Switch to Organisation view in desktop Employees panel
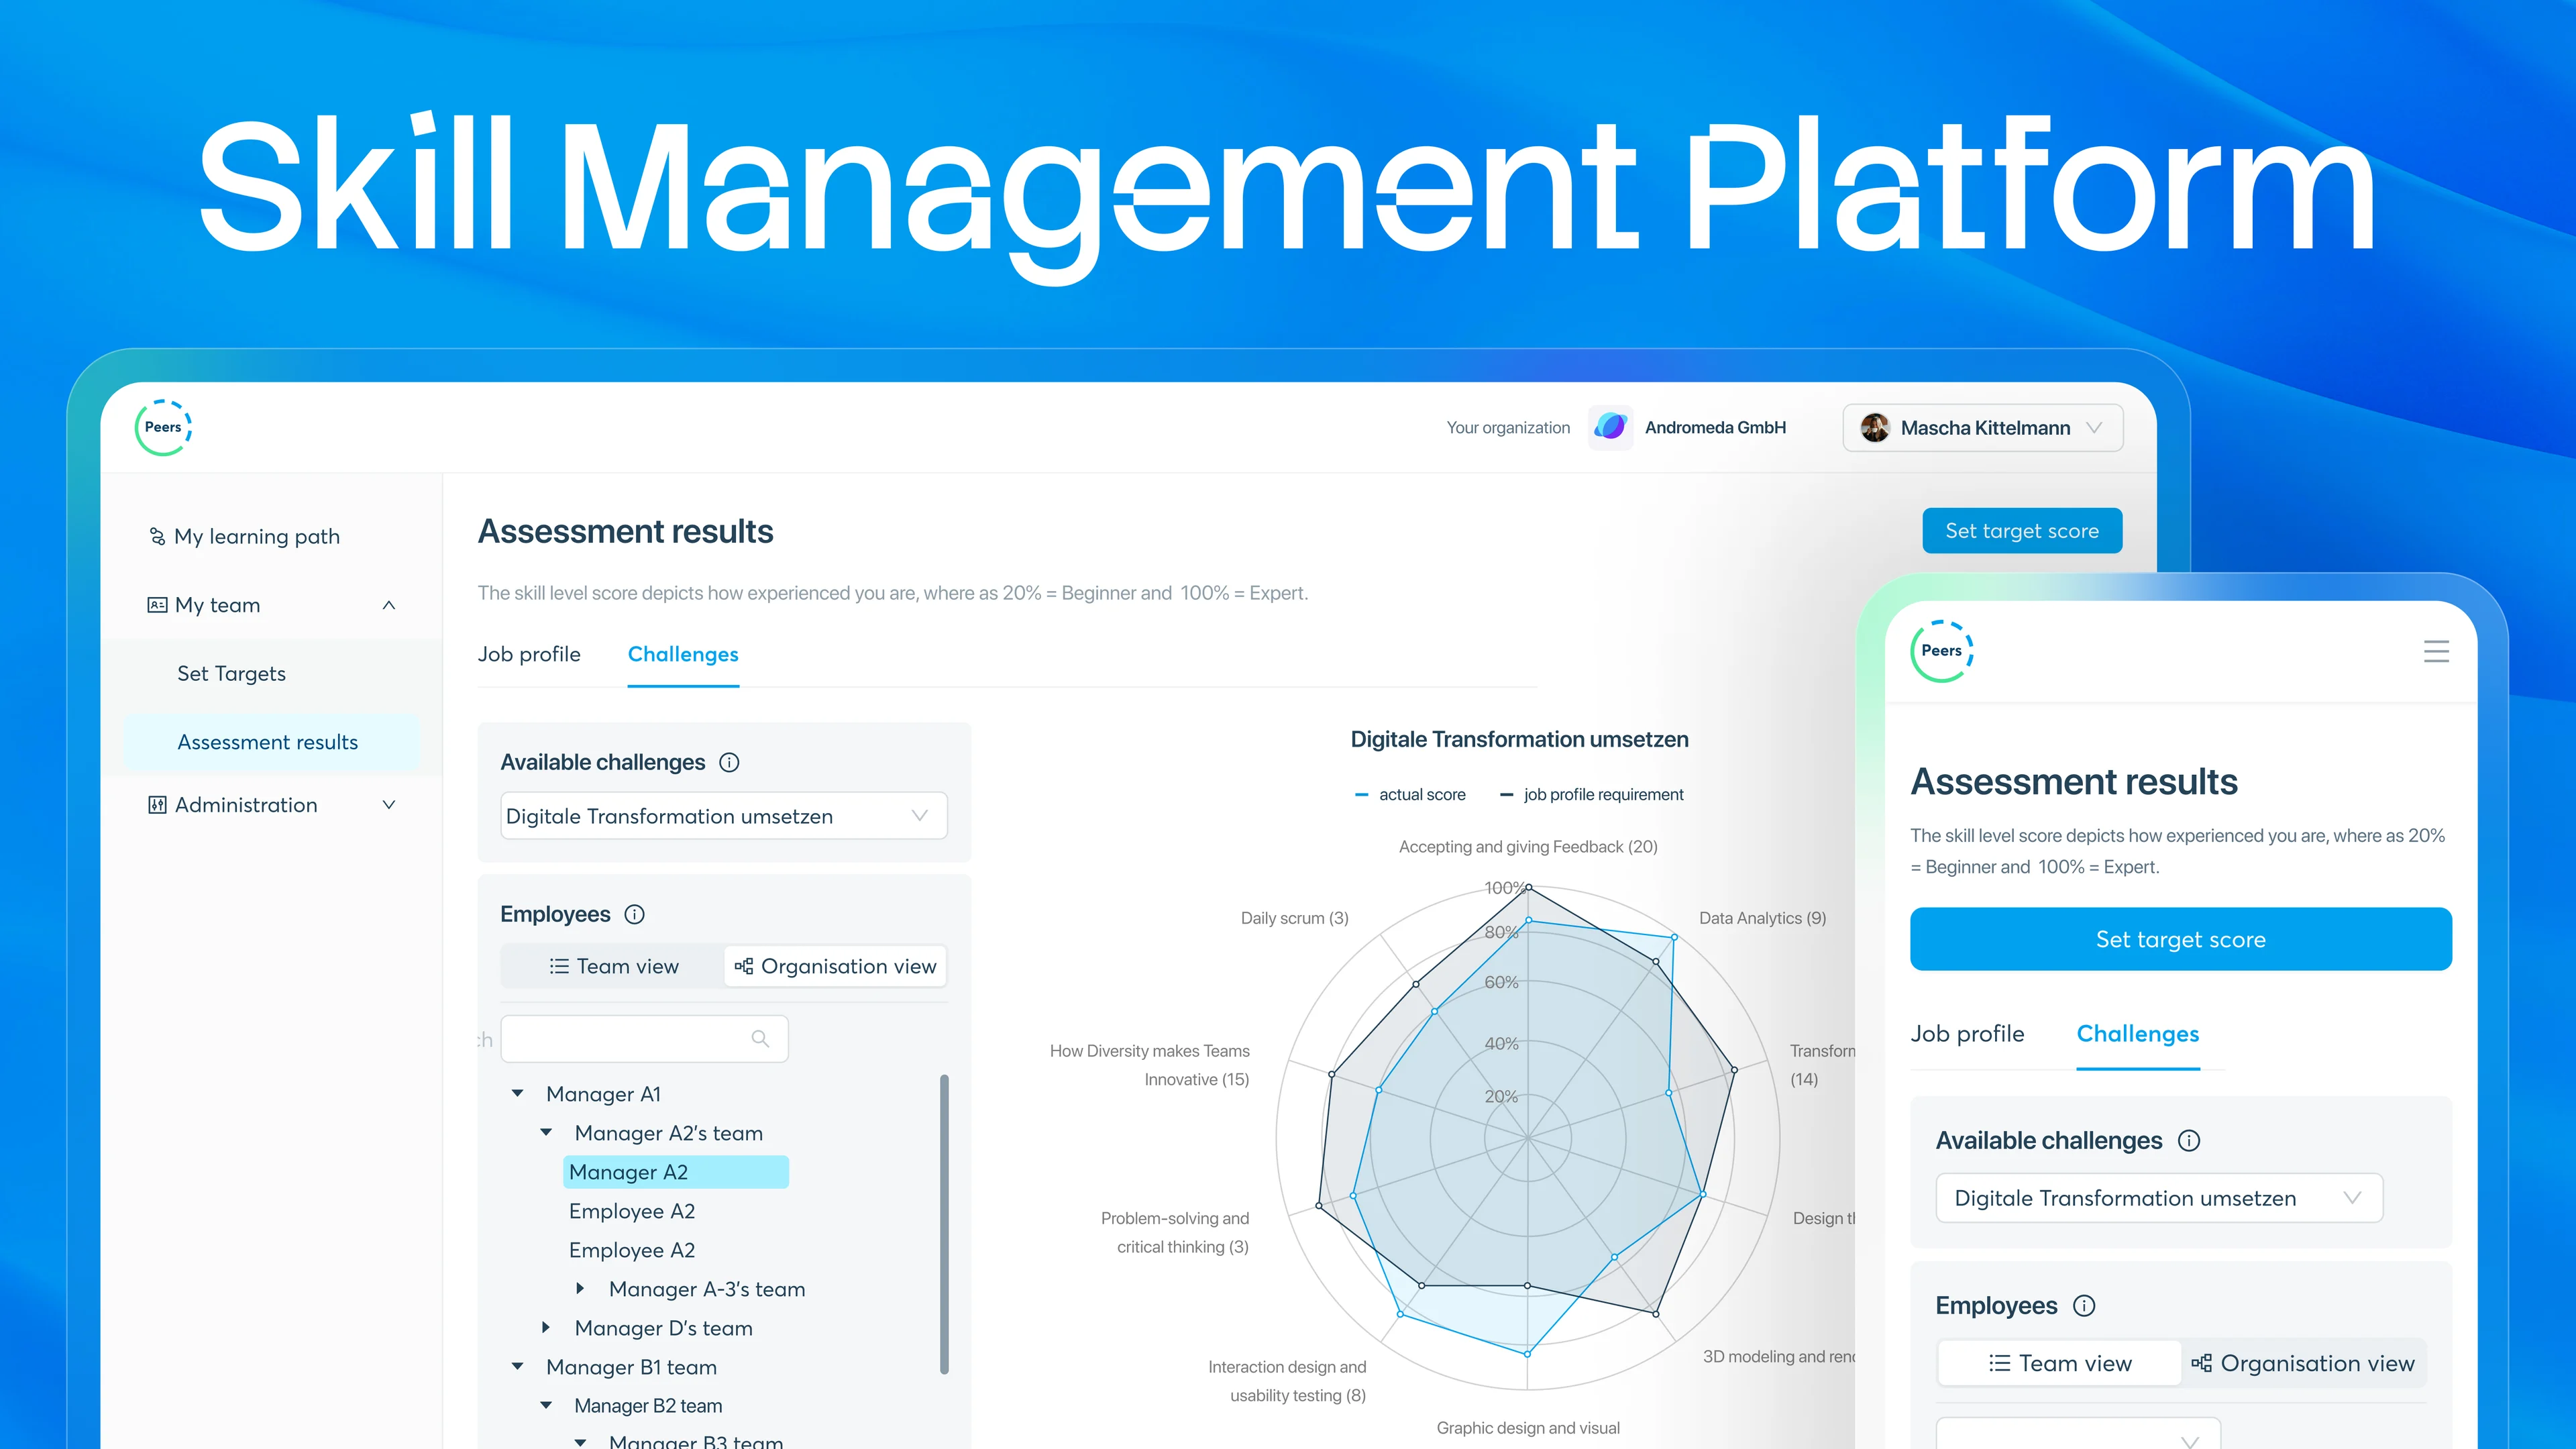This screenshot has height=1449, width=2576. tap(835, 967)
